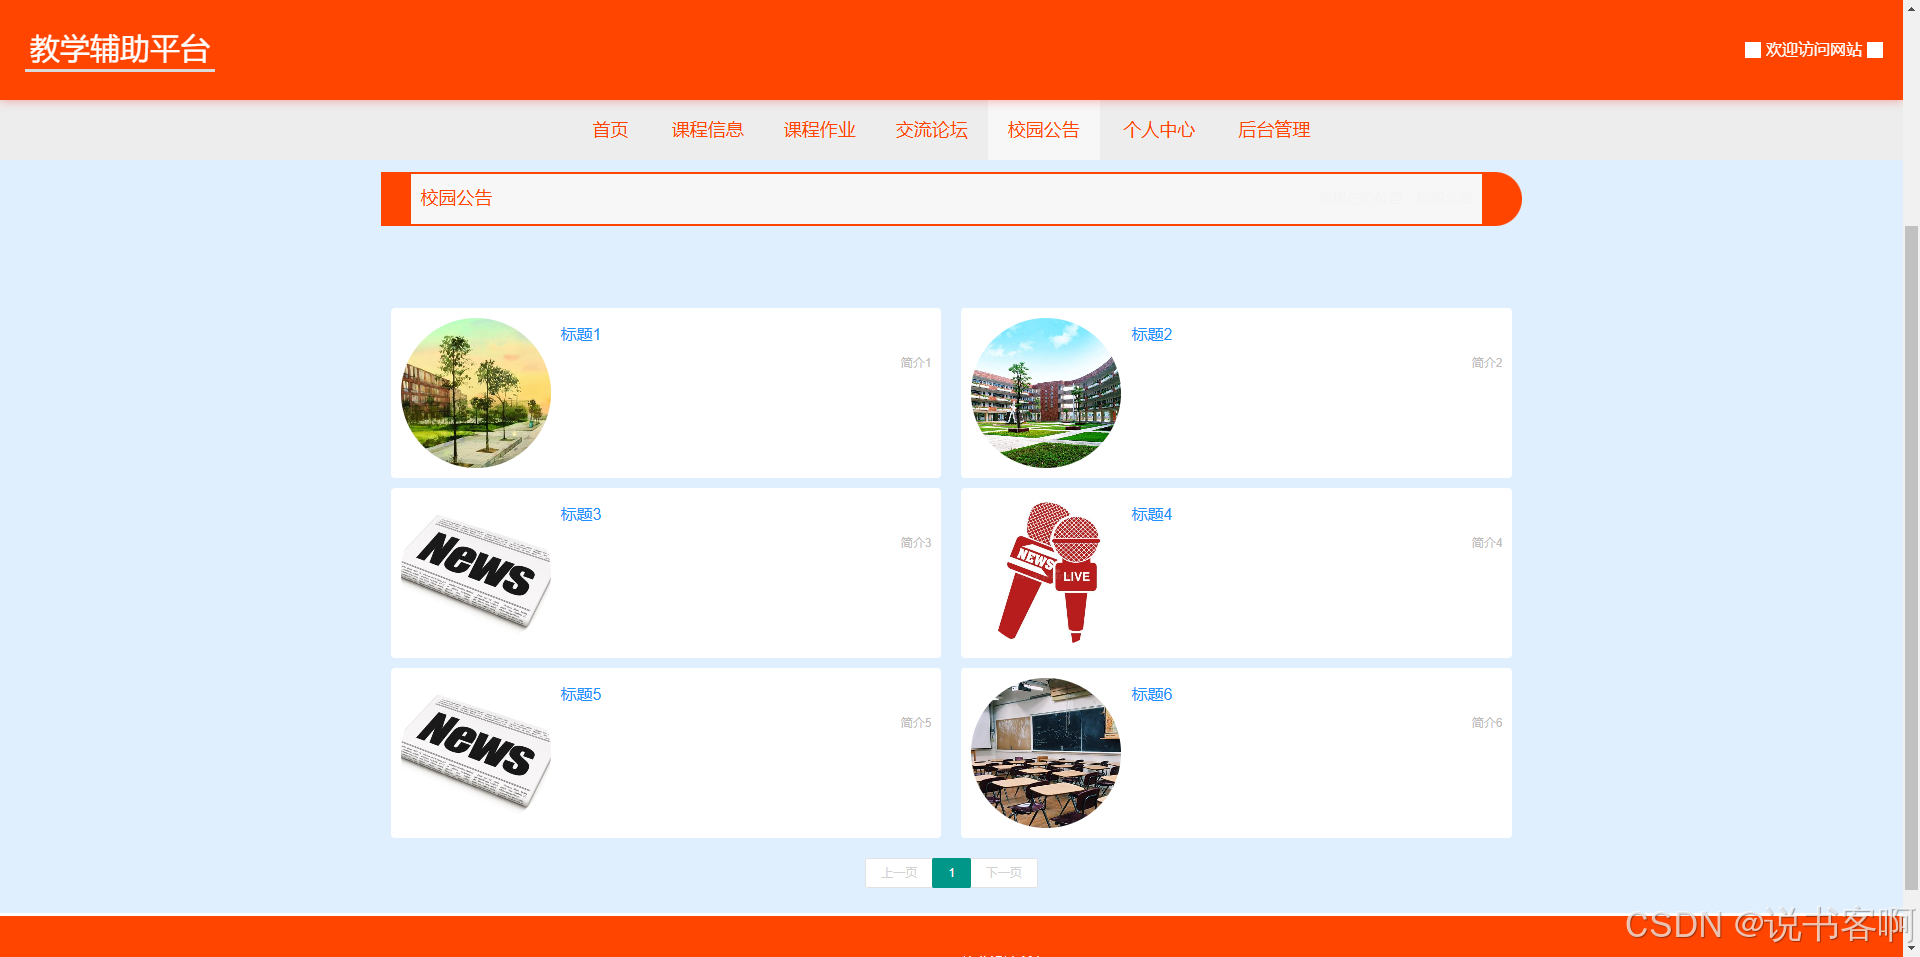Select page 1 in pagination

(951, 873)
